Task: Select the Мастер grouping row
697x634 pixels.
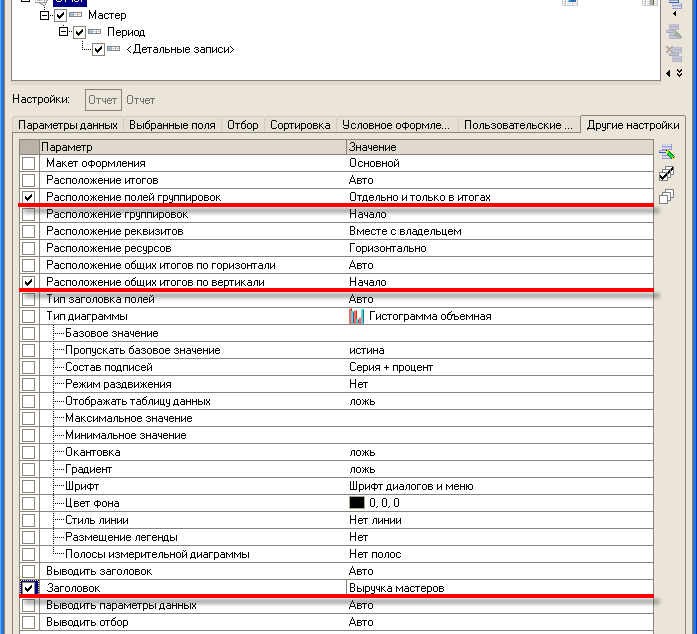Action: [x=107, y=15]
